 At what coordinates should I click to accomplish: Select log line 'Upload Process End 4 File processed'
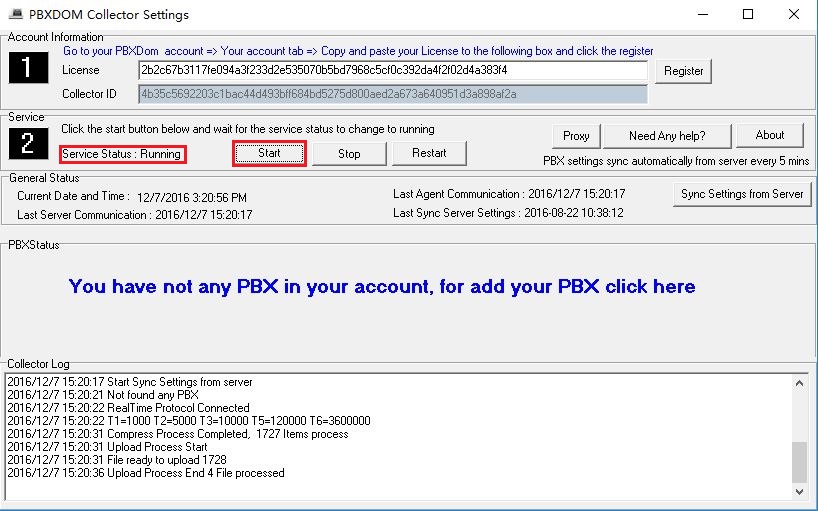point(146,473)
